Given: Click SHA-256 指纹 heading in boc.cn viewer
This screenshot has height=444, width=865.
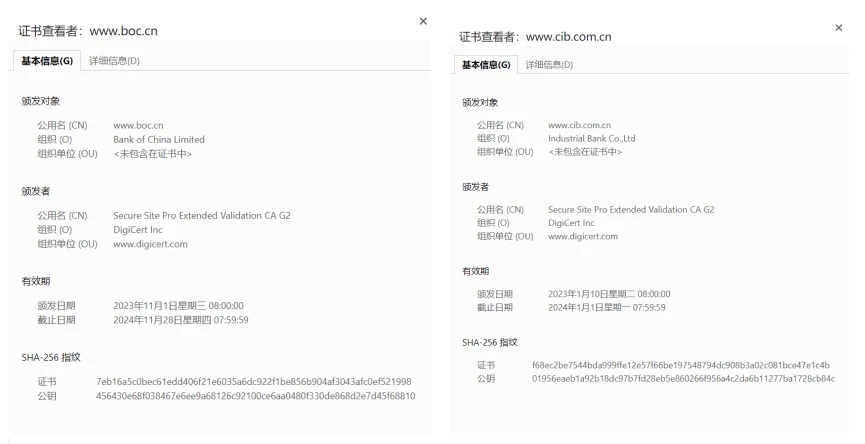Looking at the screenshot, I should pyautogui.click(x=51, y=357).
